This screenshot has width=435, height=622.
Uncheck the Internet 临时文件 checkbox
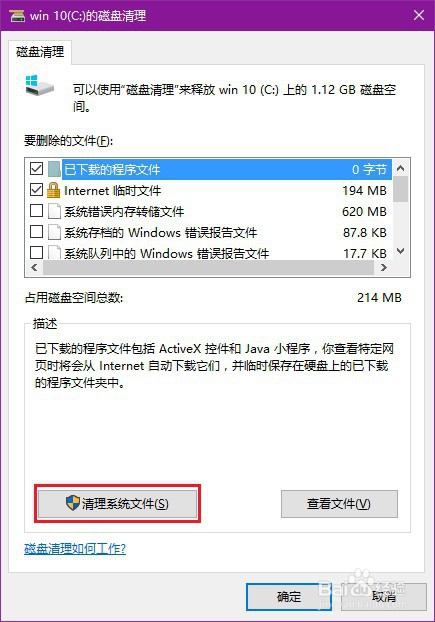pos(36,190)
